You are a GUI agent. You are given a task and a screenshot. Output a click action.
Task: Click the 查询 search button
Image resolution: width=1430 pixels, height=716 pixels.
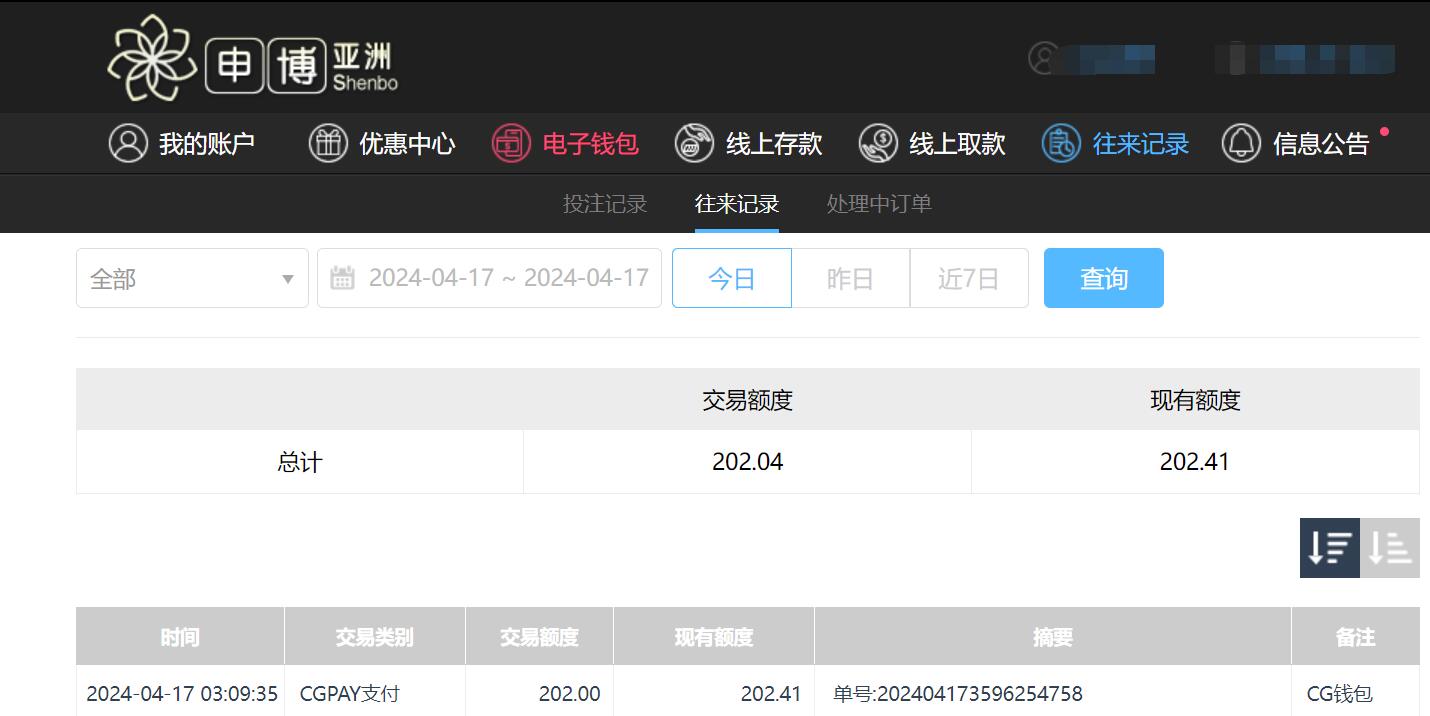coord(1104,278)
